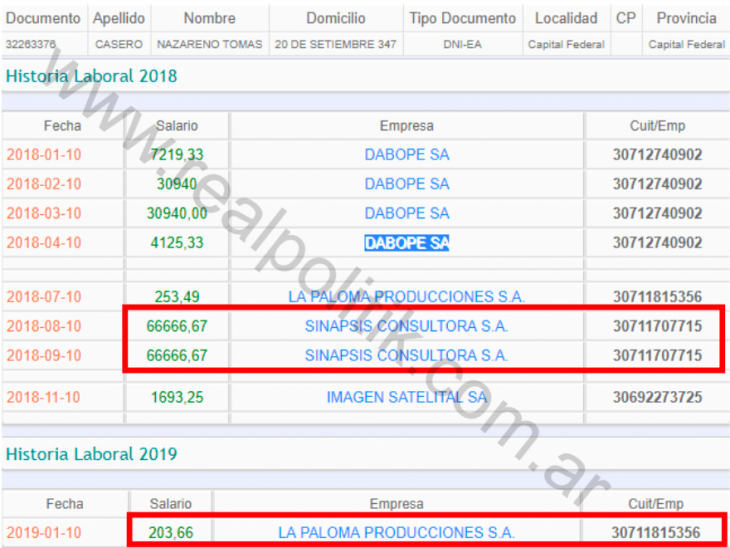Select CUIT 30711815356 in 2019-01-10 row
730x548 pixels.
click(656, 532)
